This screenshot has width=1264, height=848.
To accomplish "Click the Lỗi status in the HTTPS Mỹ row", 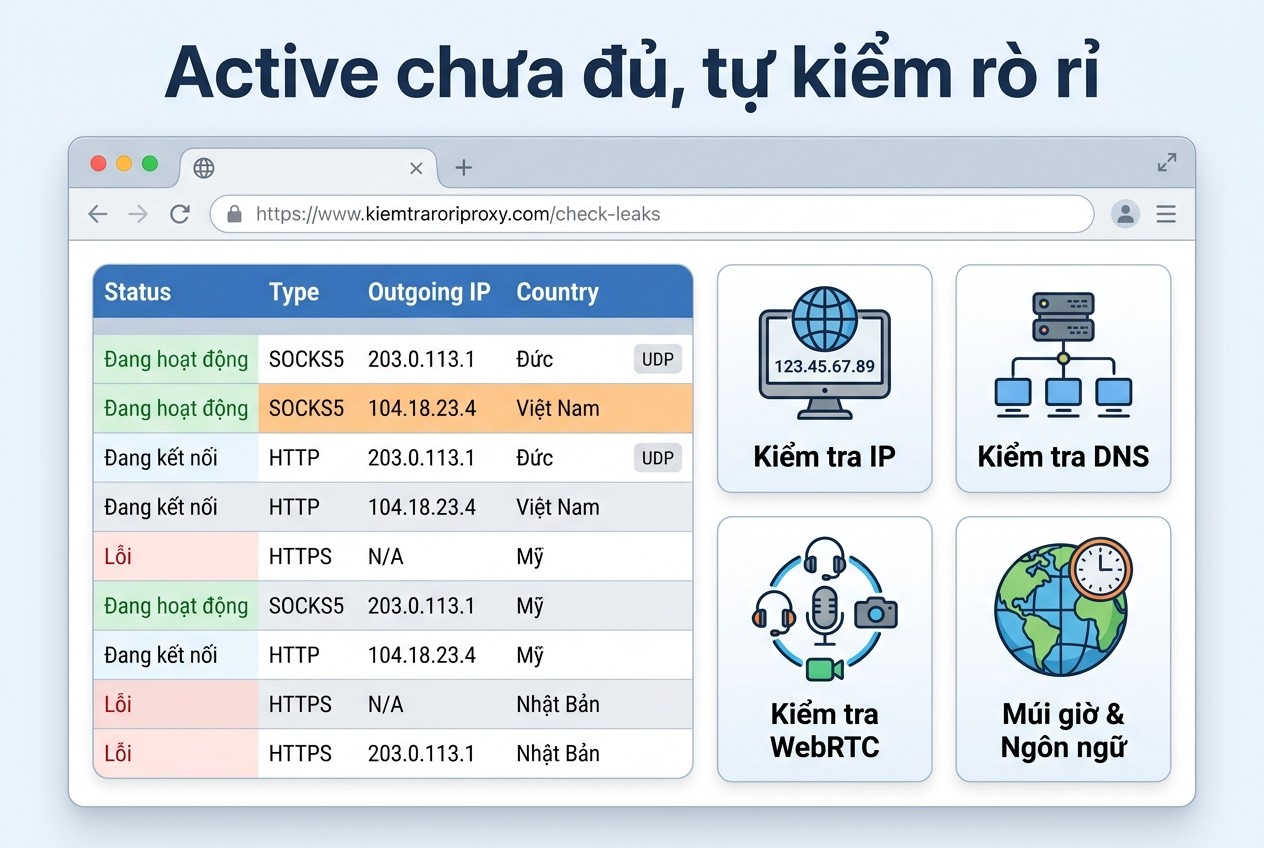I will click(x=118, y=556).
